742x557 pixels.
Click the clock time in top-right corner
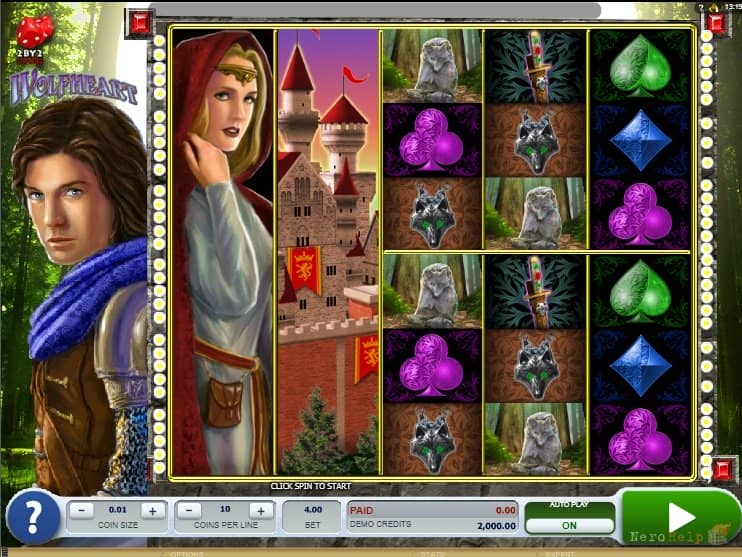pyautogui.click(x=733, y=7)
